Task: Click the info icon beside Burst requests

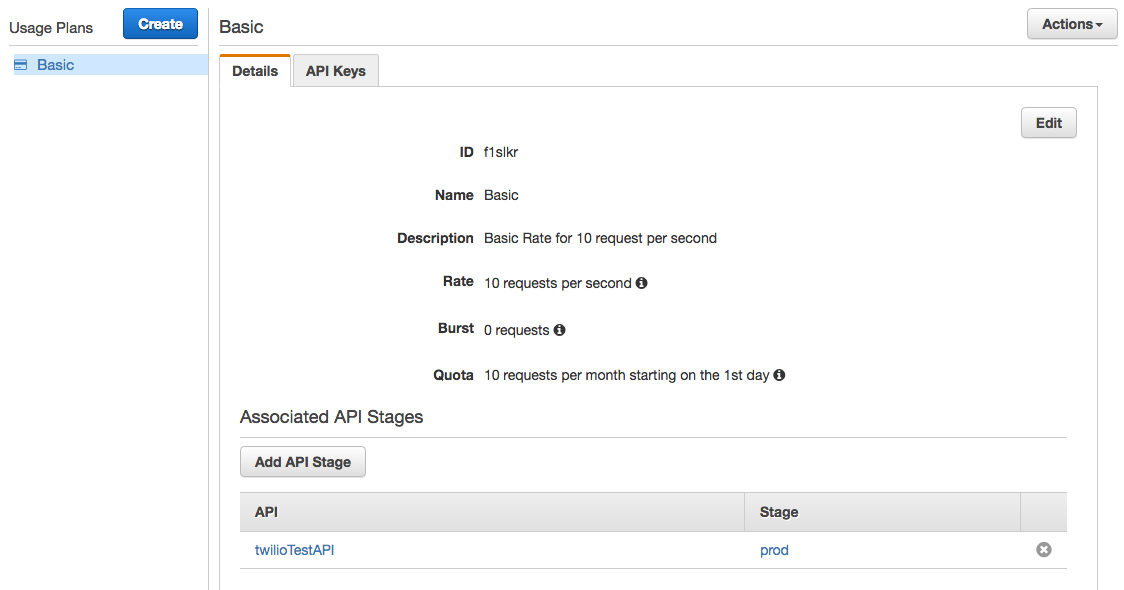Action: pos(559,330)
